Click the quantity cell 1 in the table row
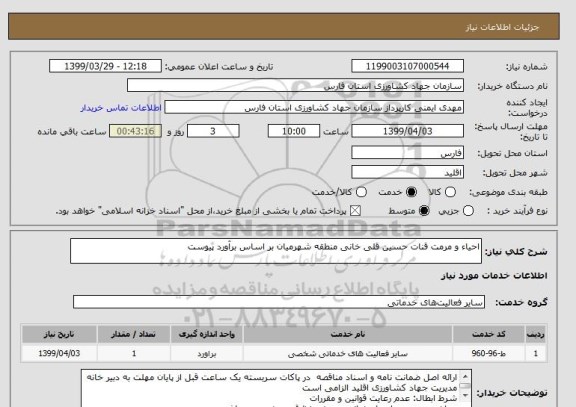The width and height of the screenshot is (576, 407). pos(134,354)
